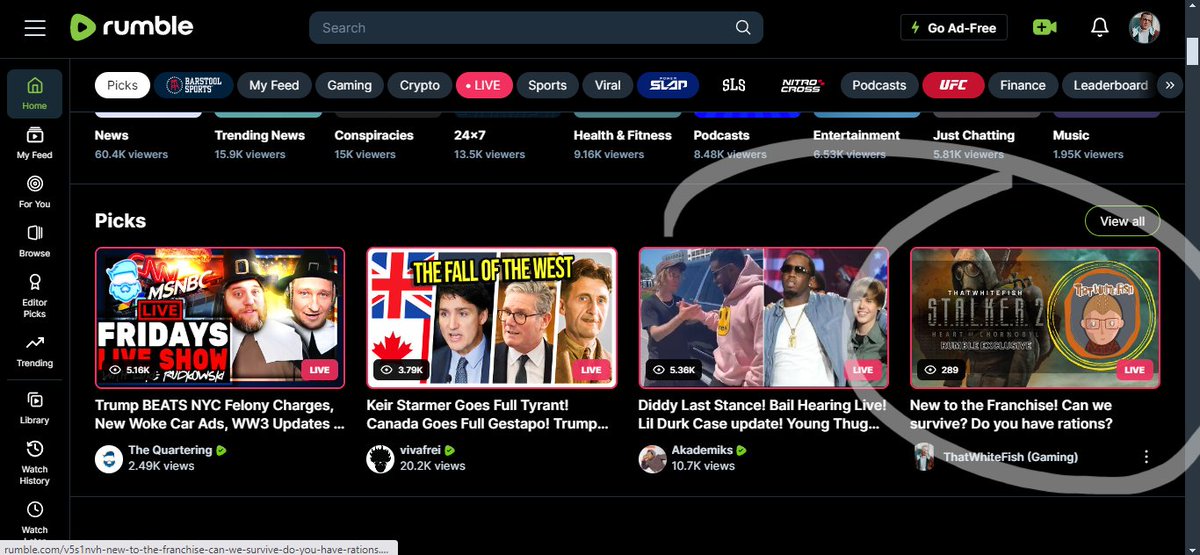
Task: Expand more category chips with double arrow
Action: 1169,85
